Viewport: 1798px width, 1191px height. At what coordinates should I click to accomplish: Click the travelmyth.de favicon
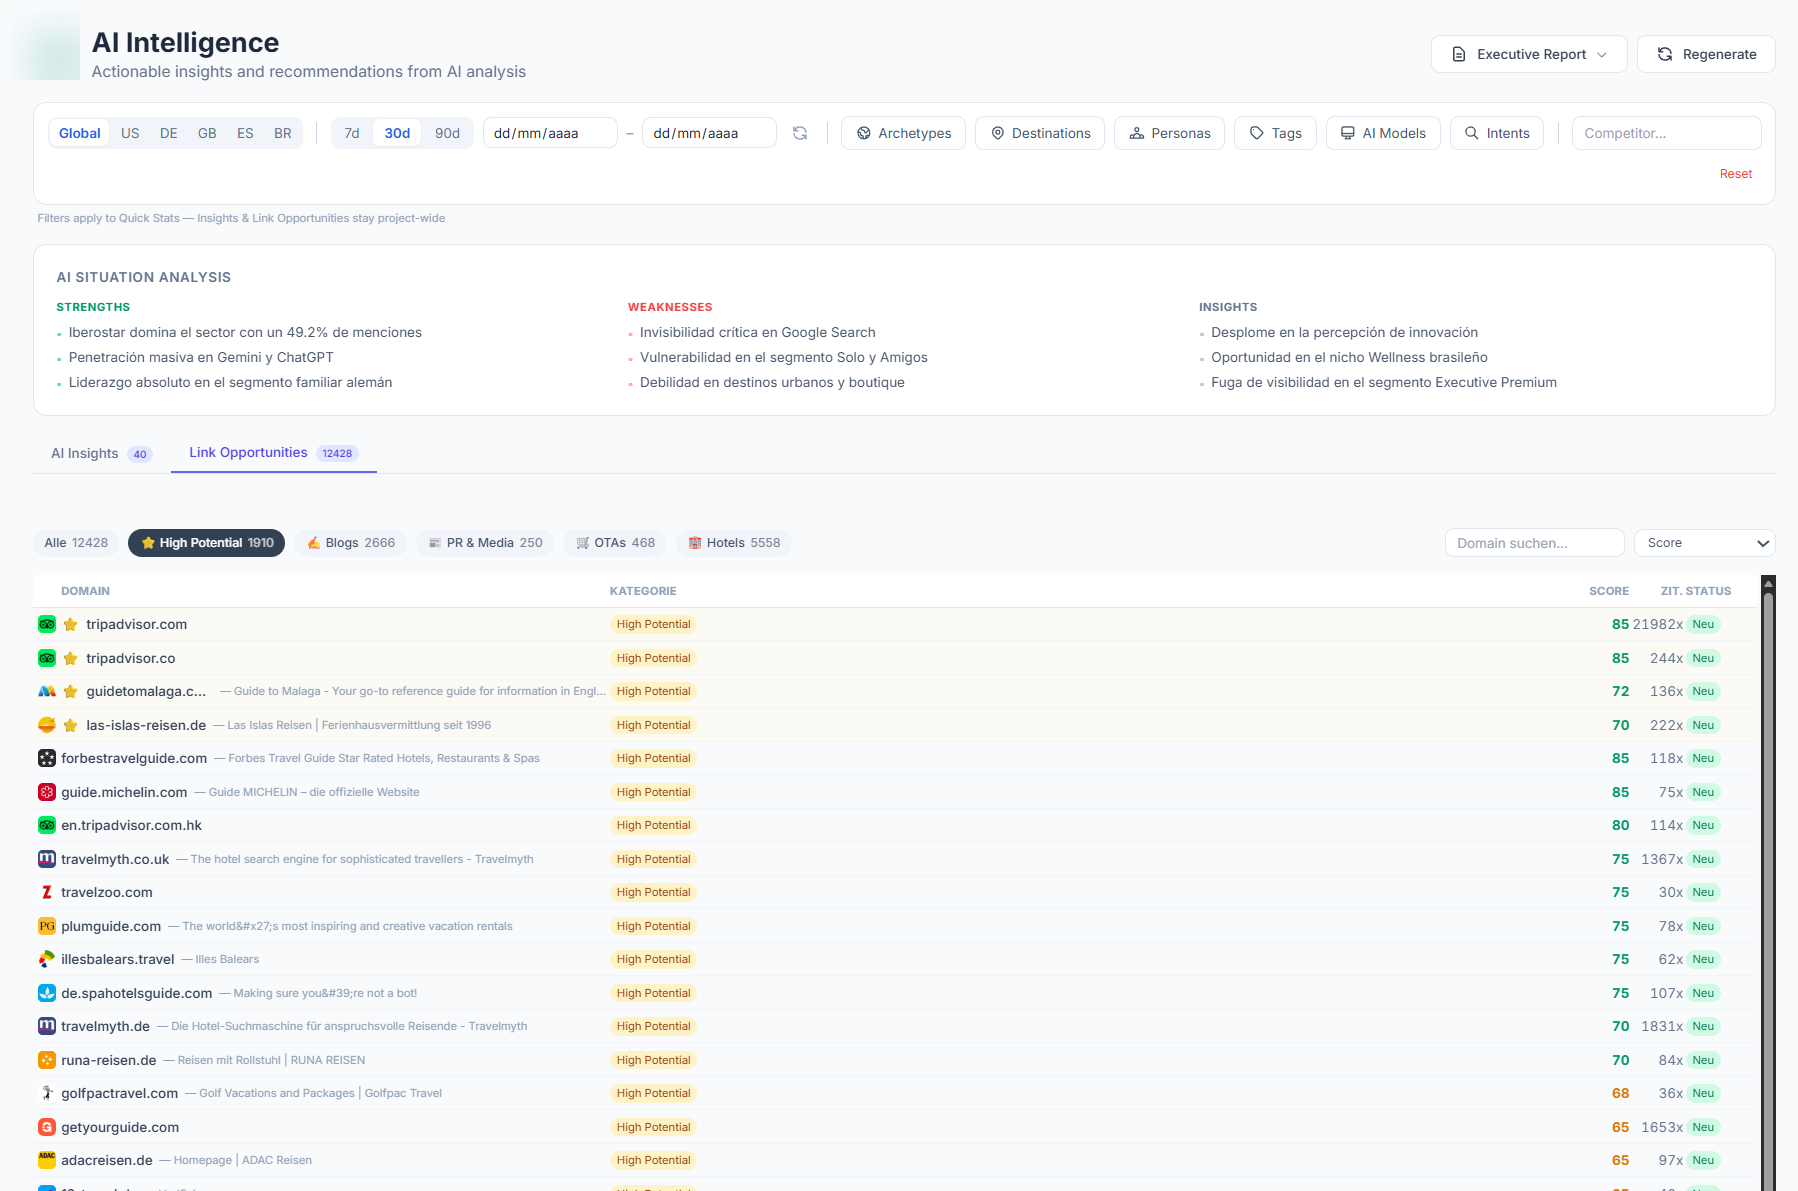(x=47, y=1026)
